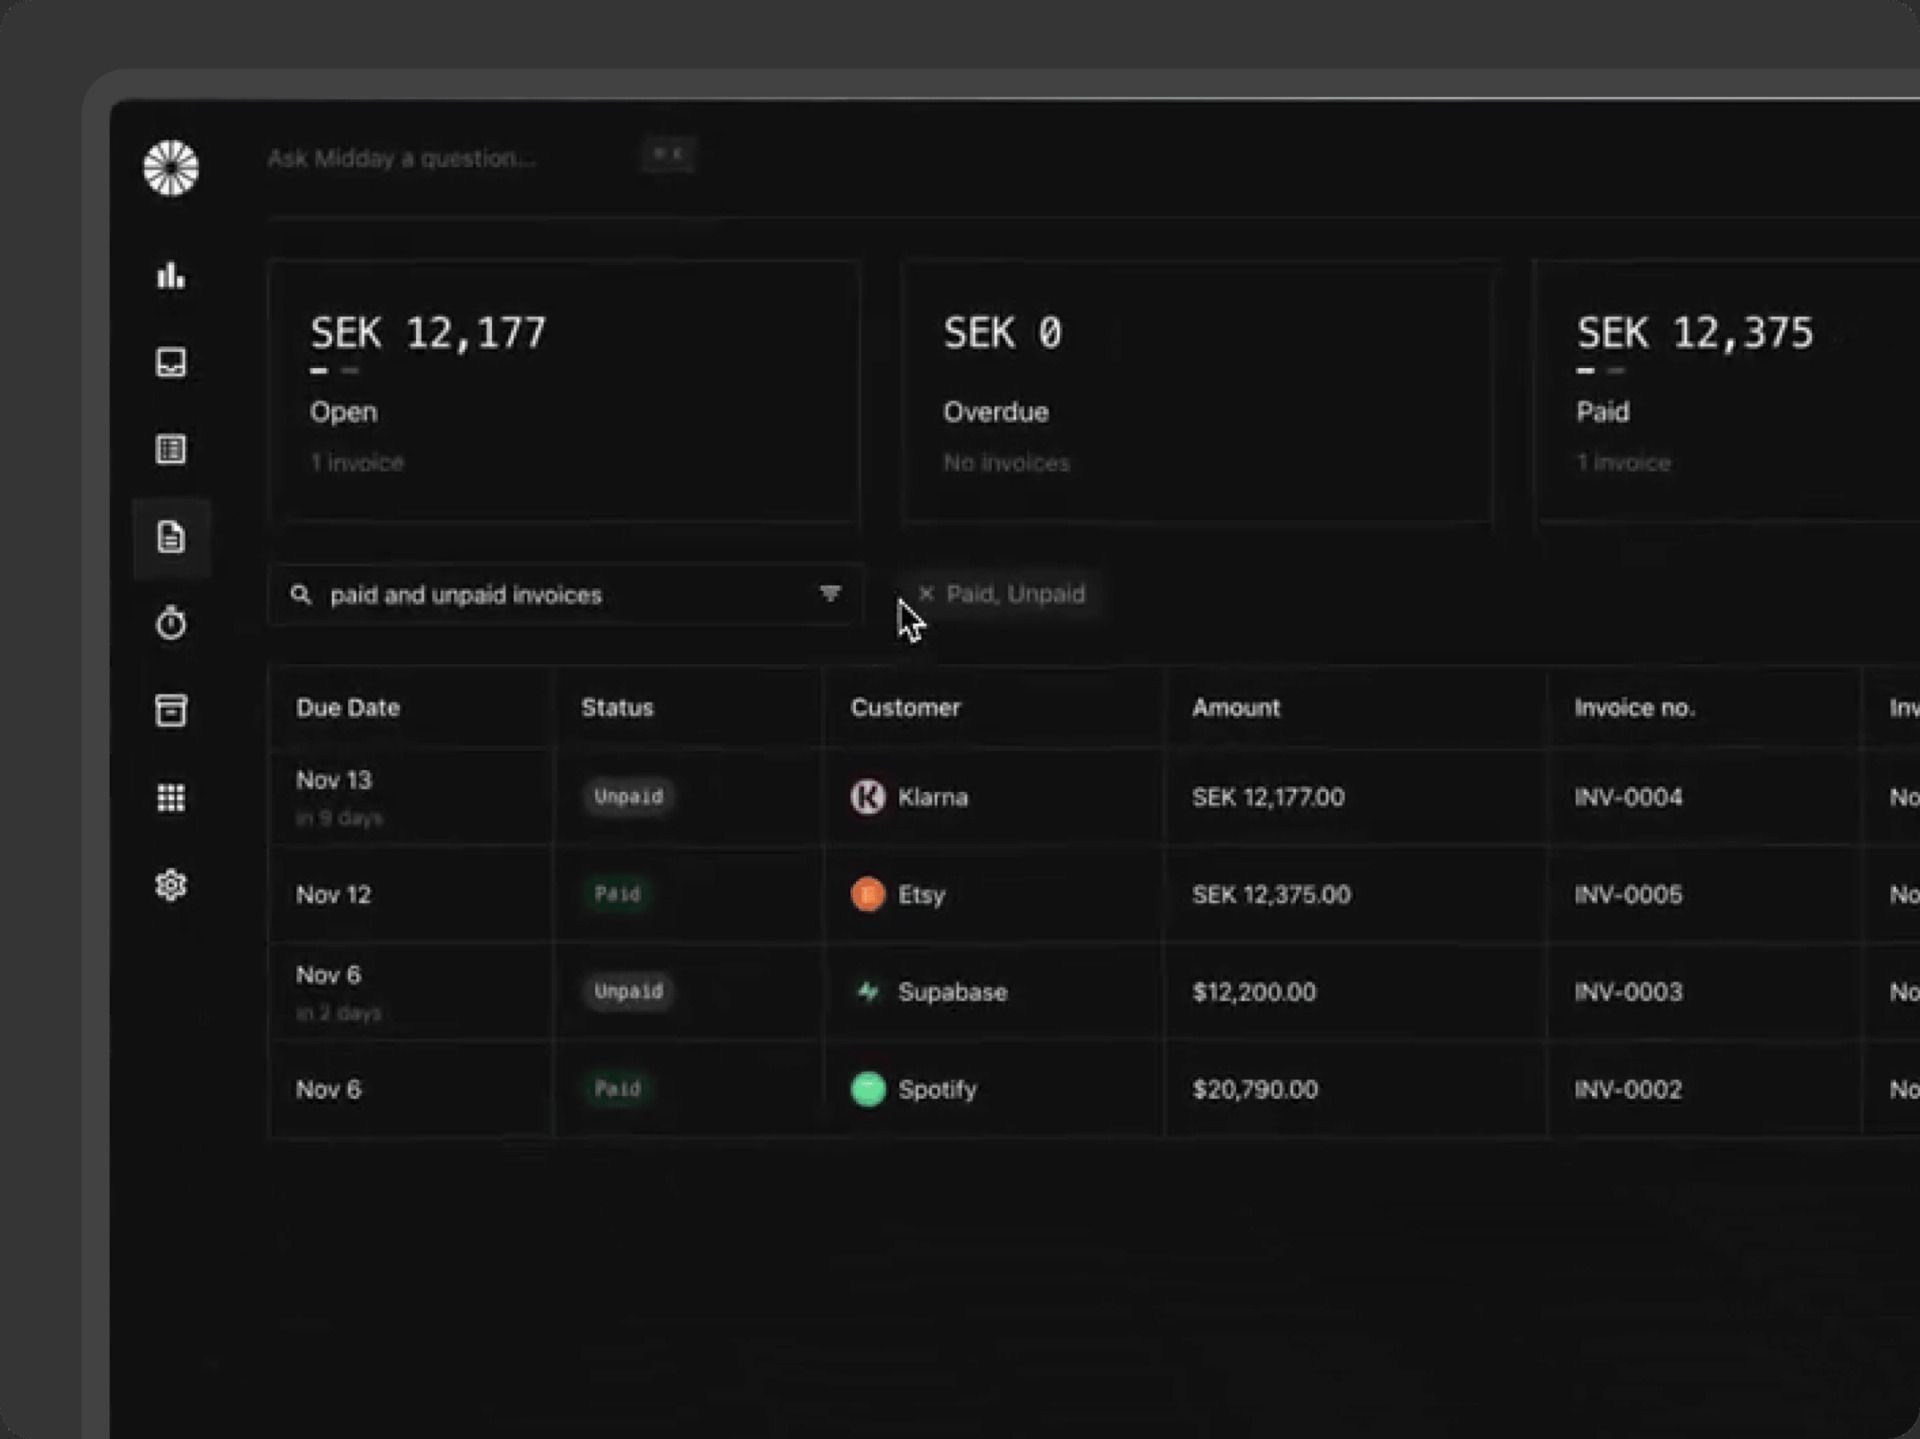This screenshot has height=1439, width=1920.
Task: Open the Klarna invoice row
Action: coord(932,797)
